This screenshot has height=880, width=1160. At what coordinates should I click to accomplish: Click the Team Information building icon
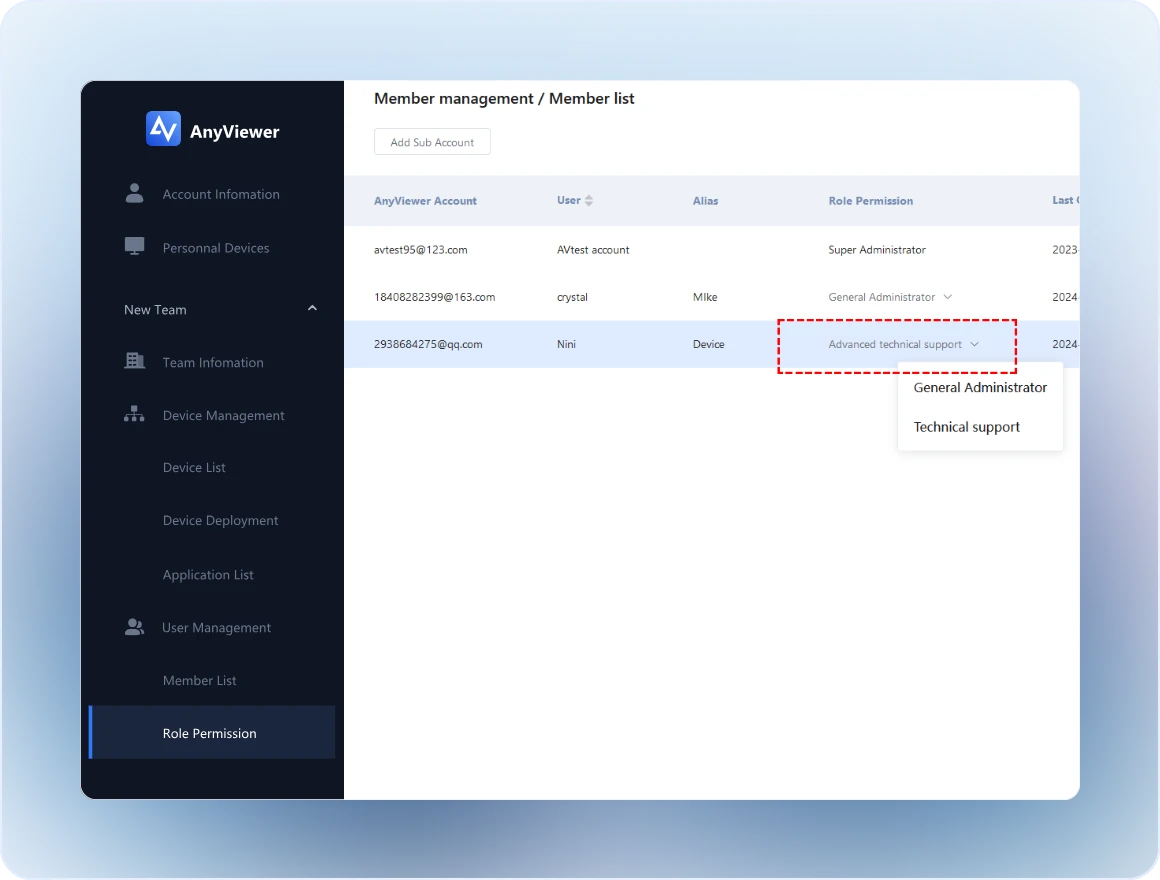coord(134,361)
